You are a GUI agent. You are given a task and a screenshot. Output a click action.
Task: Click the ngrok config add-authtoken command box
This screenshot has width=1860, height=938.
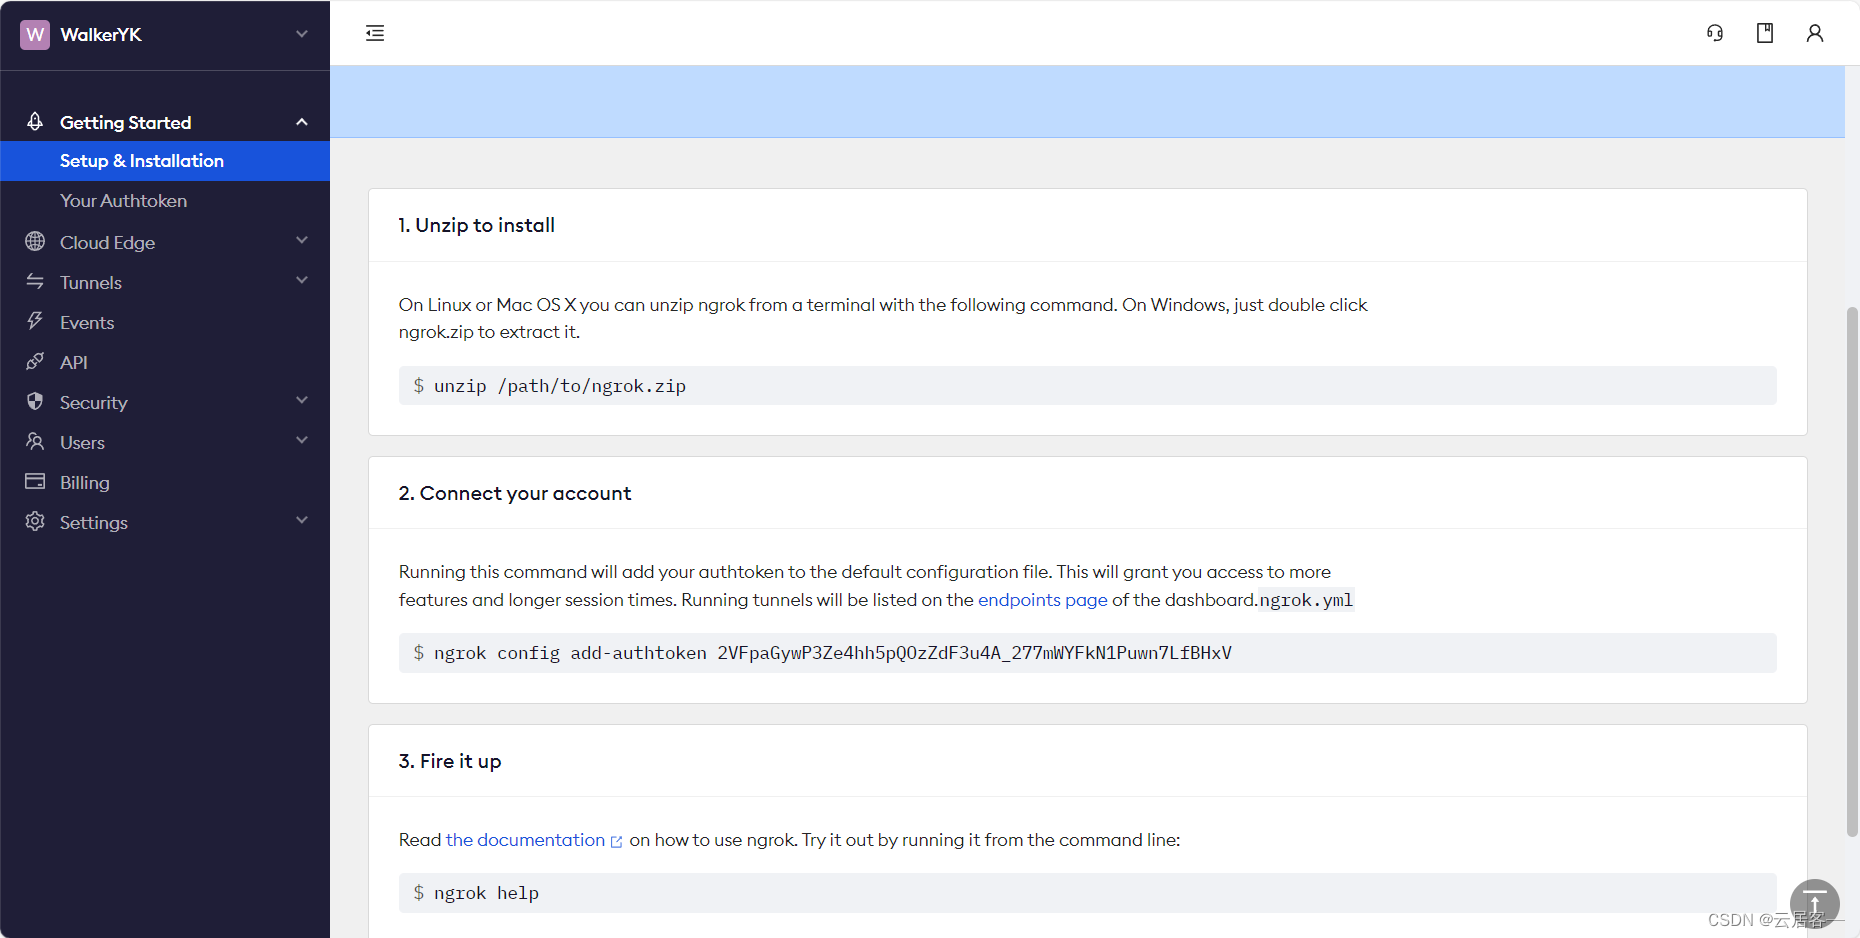tap(1087, 653)
